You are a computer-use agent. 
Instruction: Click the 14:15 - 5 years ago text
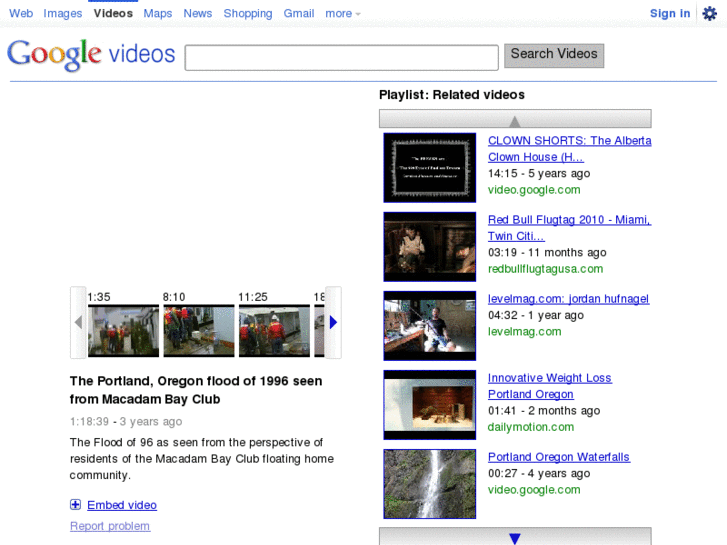pyautogui.click(x=539, y=173)
